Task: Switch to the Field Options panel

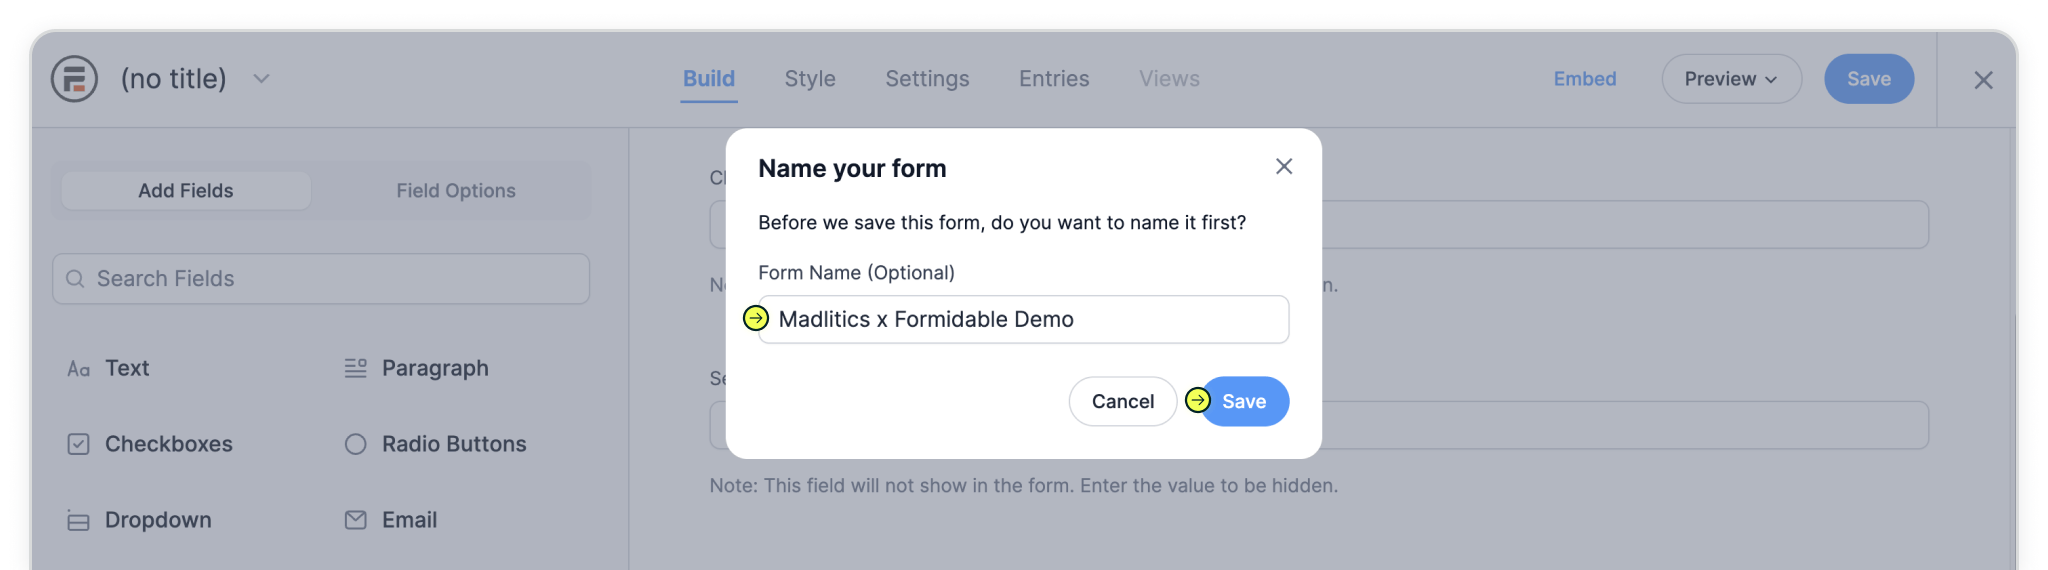Action: [x=455, y=191]
